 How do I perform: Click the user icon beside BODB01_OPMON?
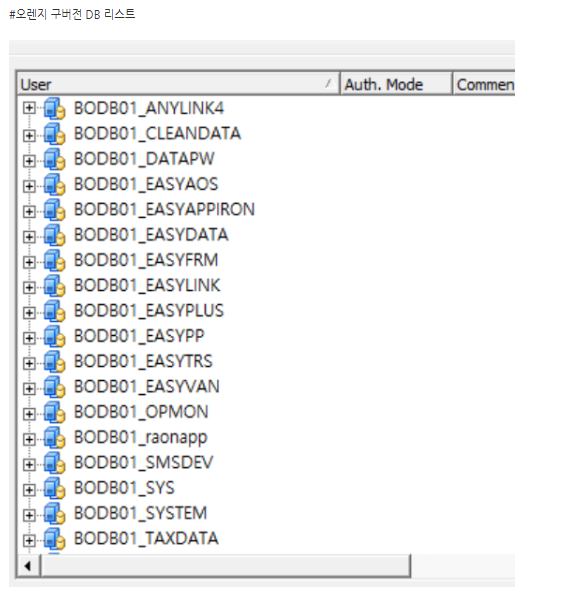tap(54, 412)
